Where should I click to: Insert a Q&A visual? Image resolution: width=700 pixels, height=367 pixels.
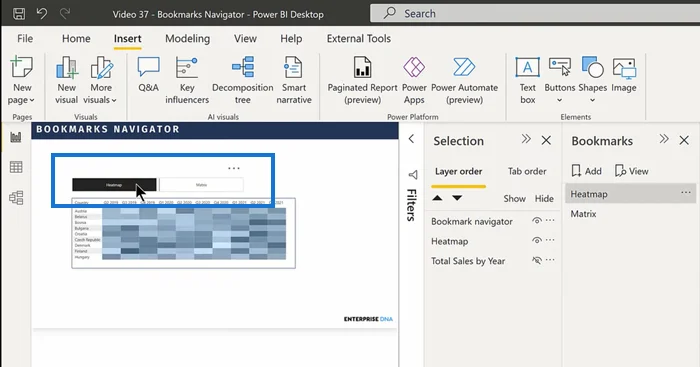[x=148, y=75]
